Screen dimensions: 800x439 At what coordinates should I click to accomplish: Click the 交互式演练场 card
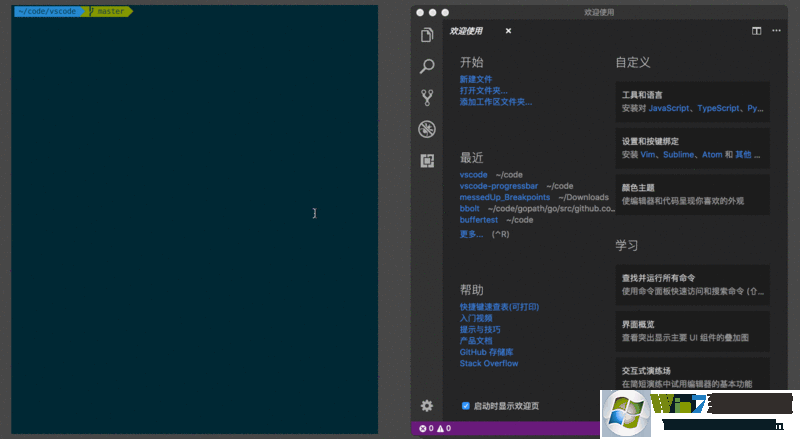click(x=692, y=374)
